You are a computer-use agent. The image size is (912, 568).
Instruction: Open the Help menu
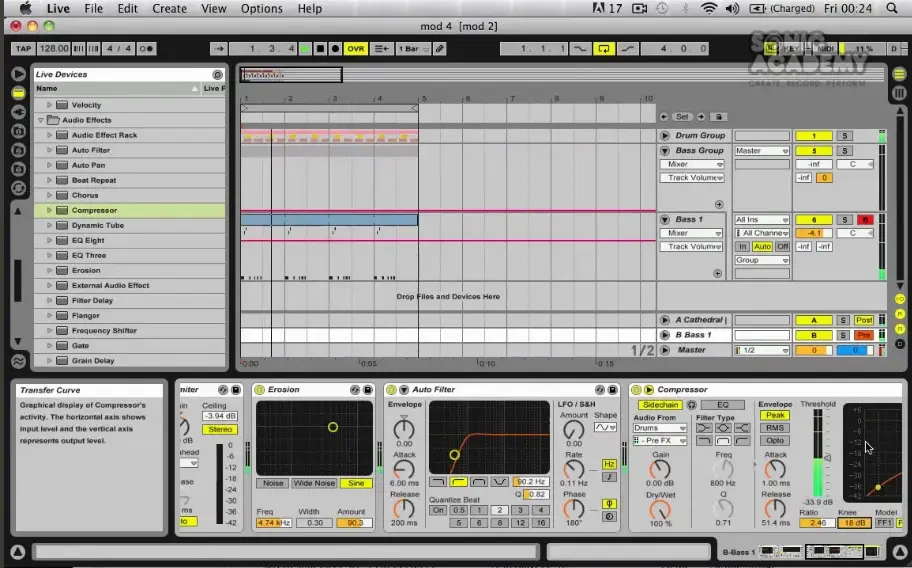[x=309, y=8]
